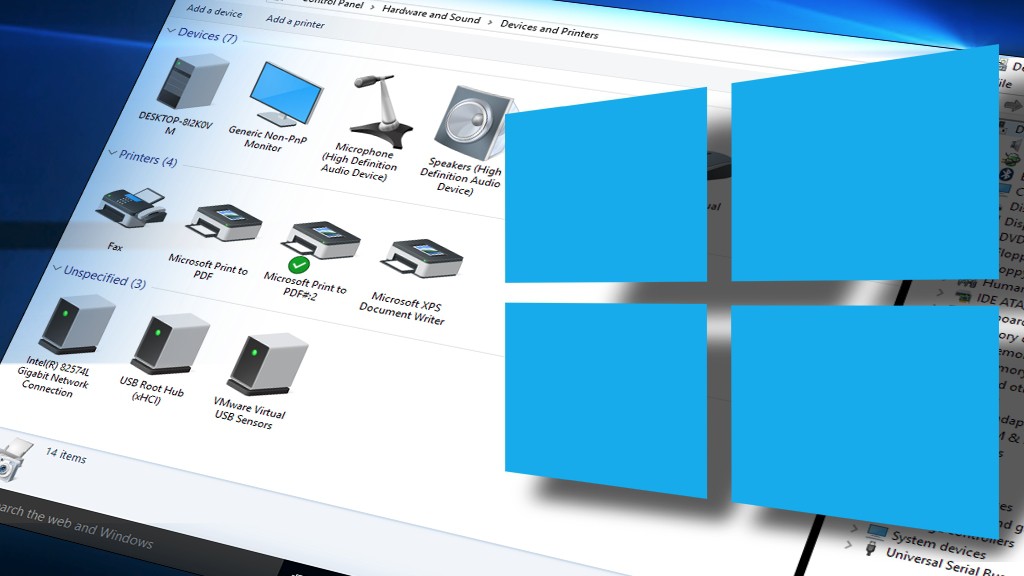
Task: Click the IDE ATA controller icon in Device Manager
Action: [963, 296]
